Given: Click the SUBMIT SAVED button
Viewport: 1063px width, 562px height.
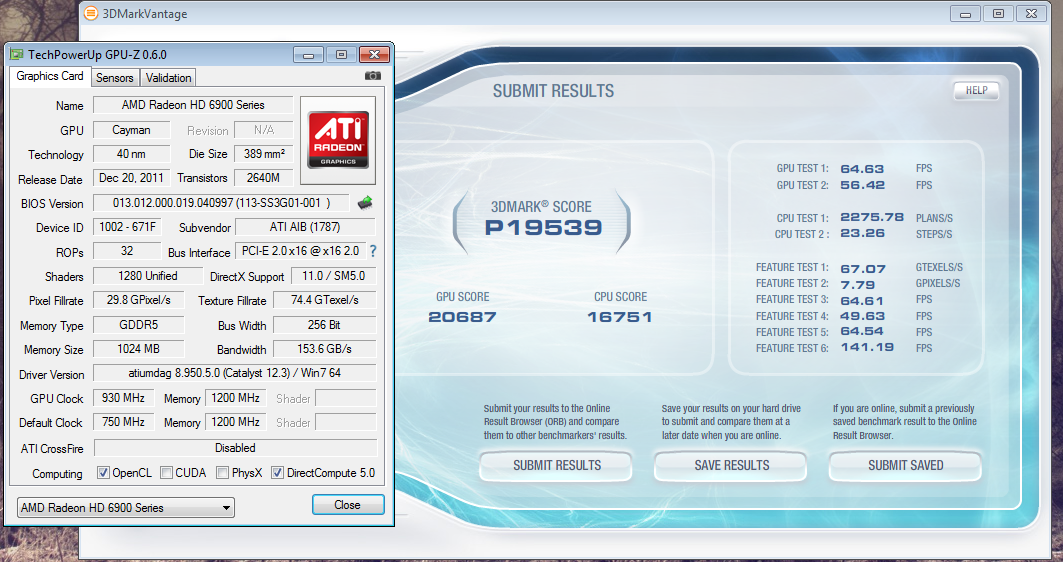Looking at the screenshot, I should (906, 466).
